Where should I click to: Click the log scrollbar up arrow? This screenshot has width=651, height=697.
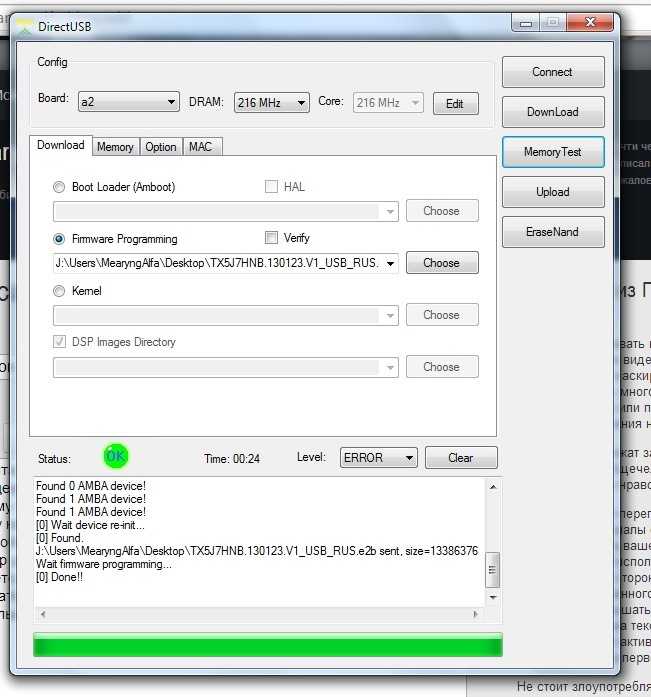pyautogui.click(x=493, y=487)
